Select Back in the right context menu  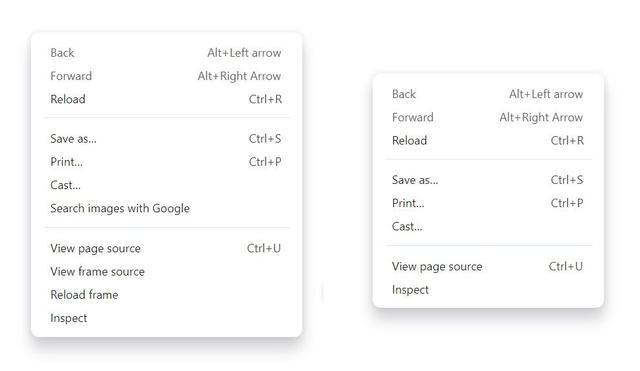488,94
